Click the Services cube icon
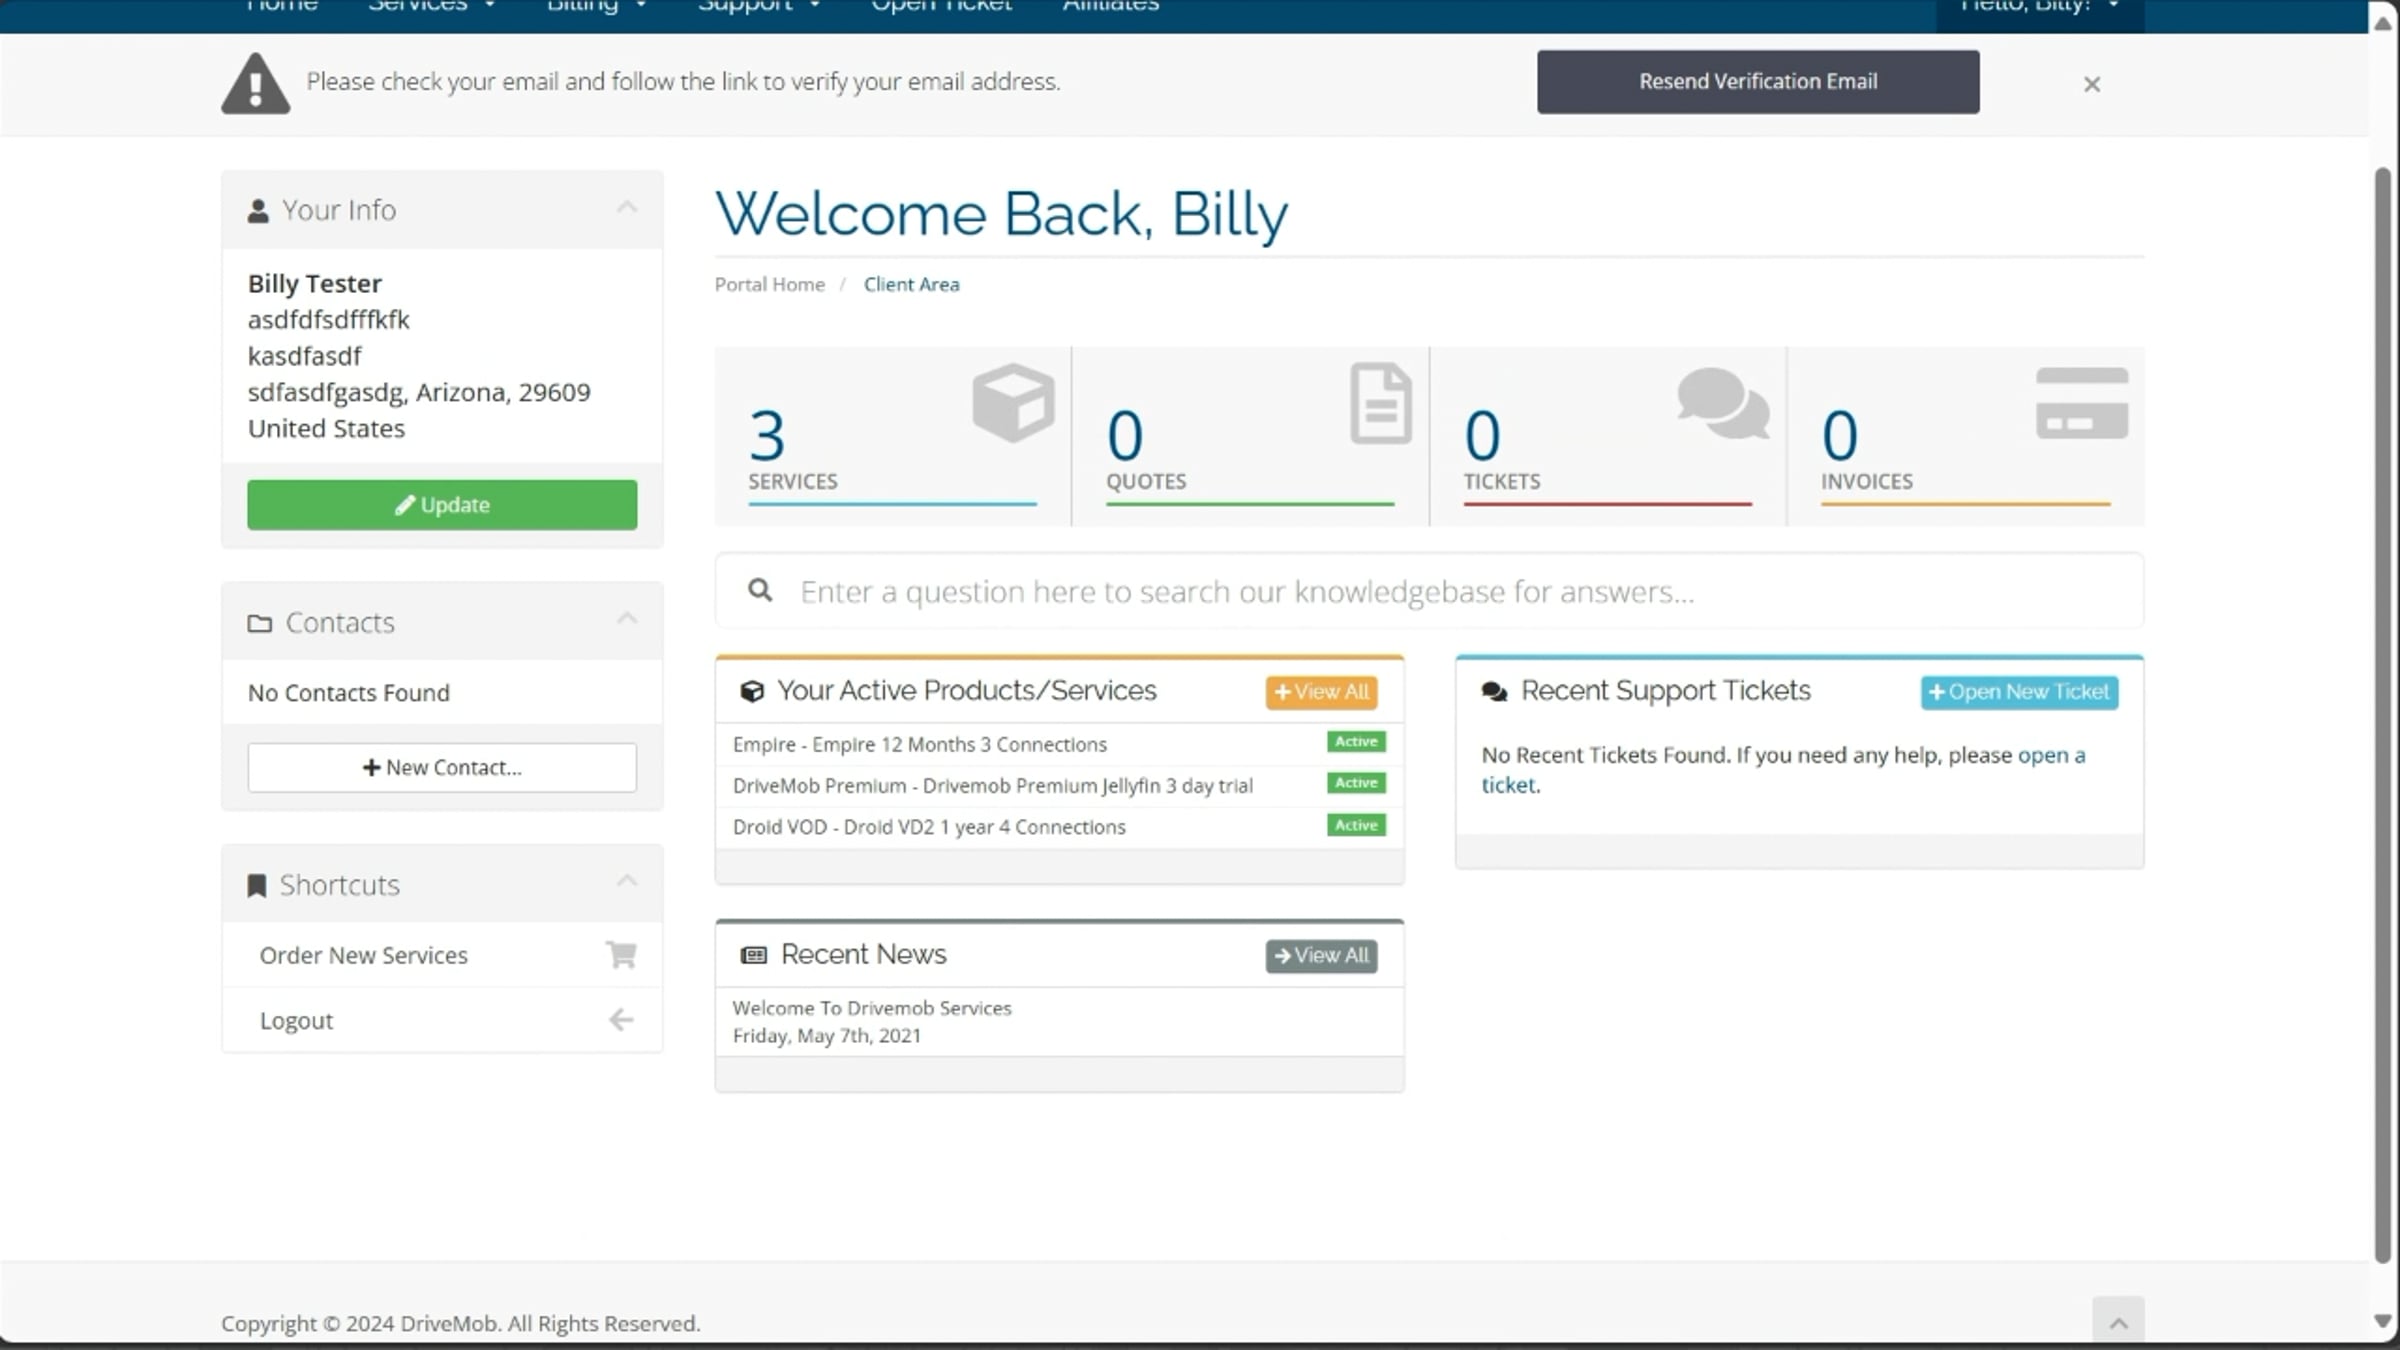The width and height of the screenshot is (2400, 1350). [x=1013, y=402]
